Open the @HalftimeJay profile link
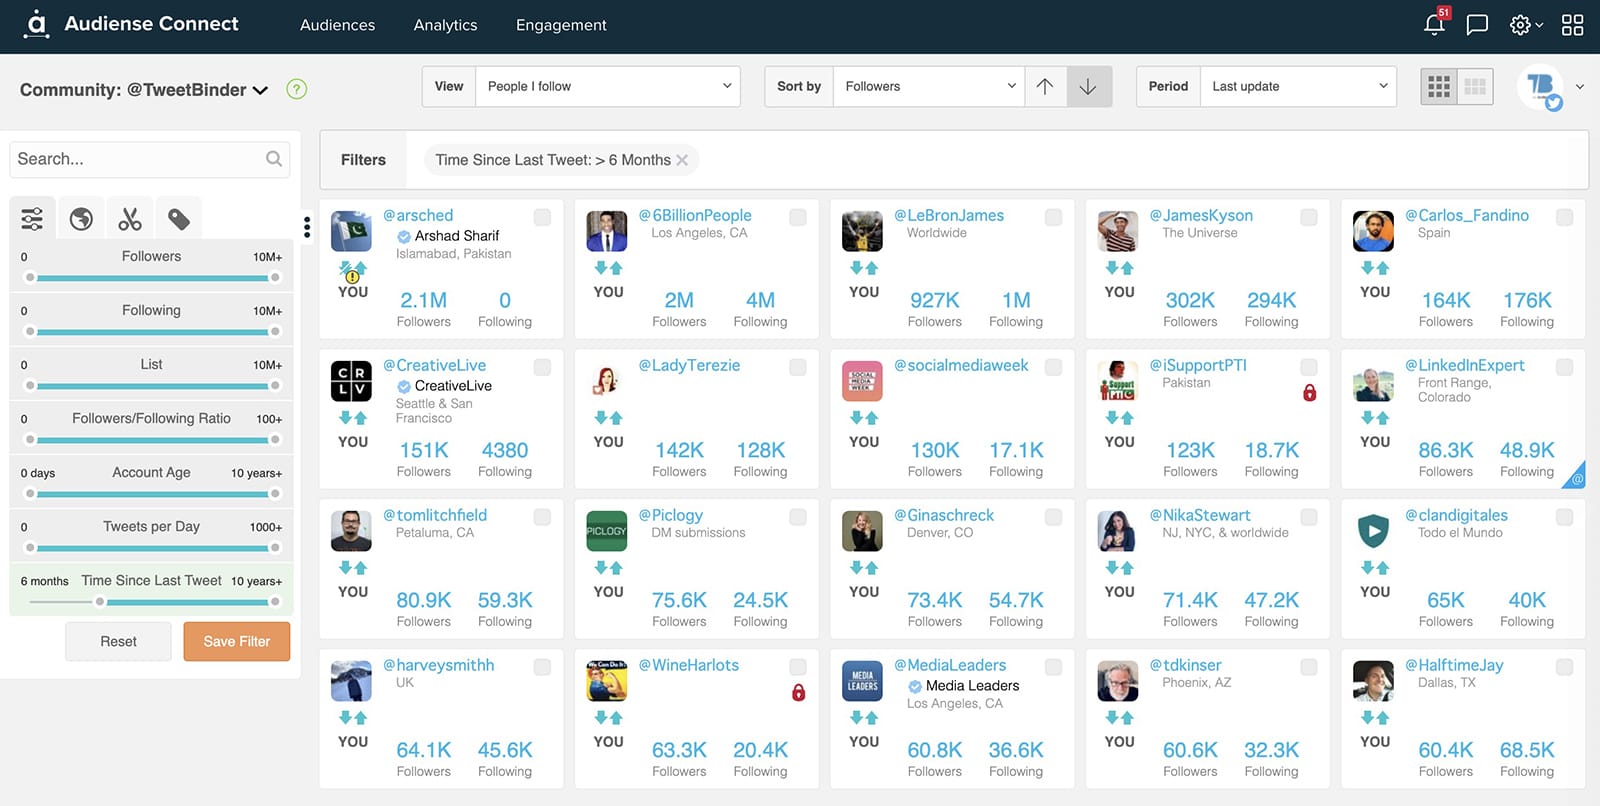Image resolution: width=1600 pixels, height=806 pixels. click(x=1454, y=665)
